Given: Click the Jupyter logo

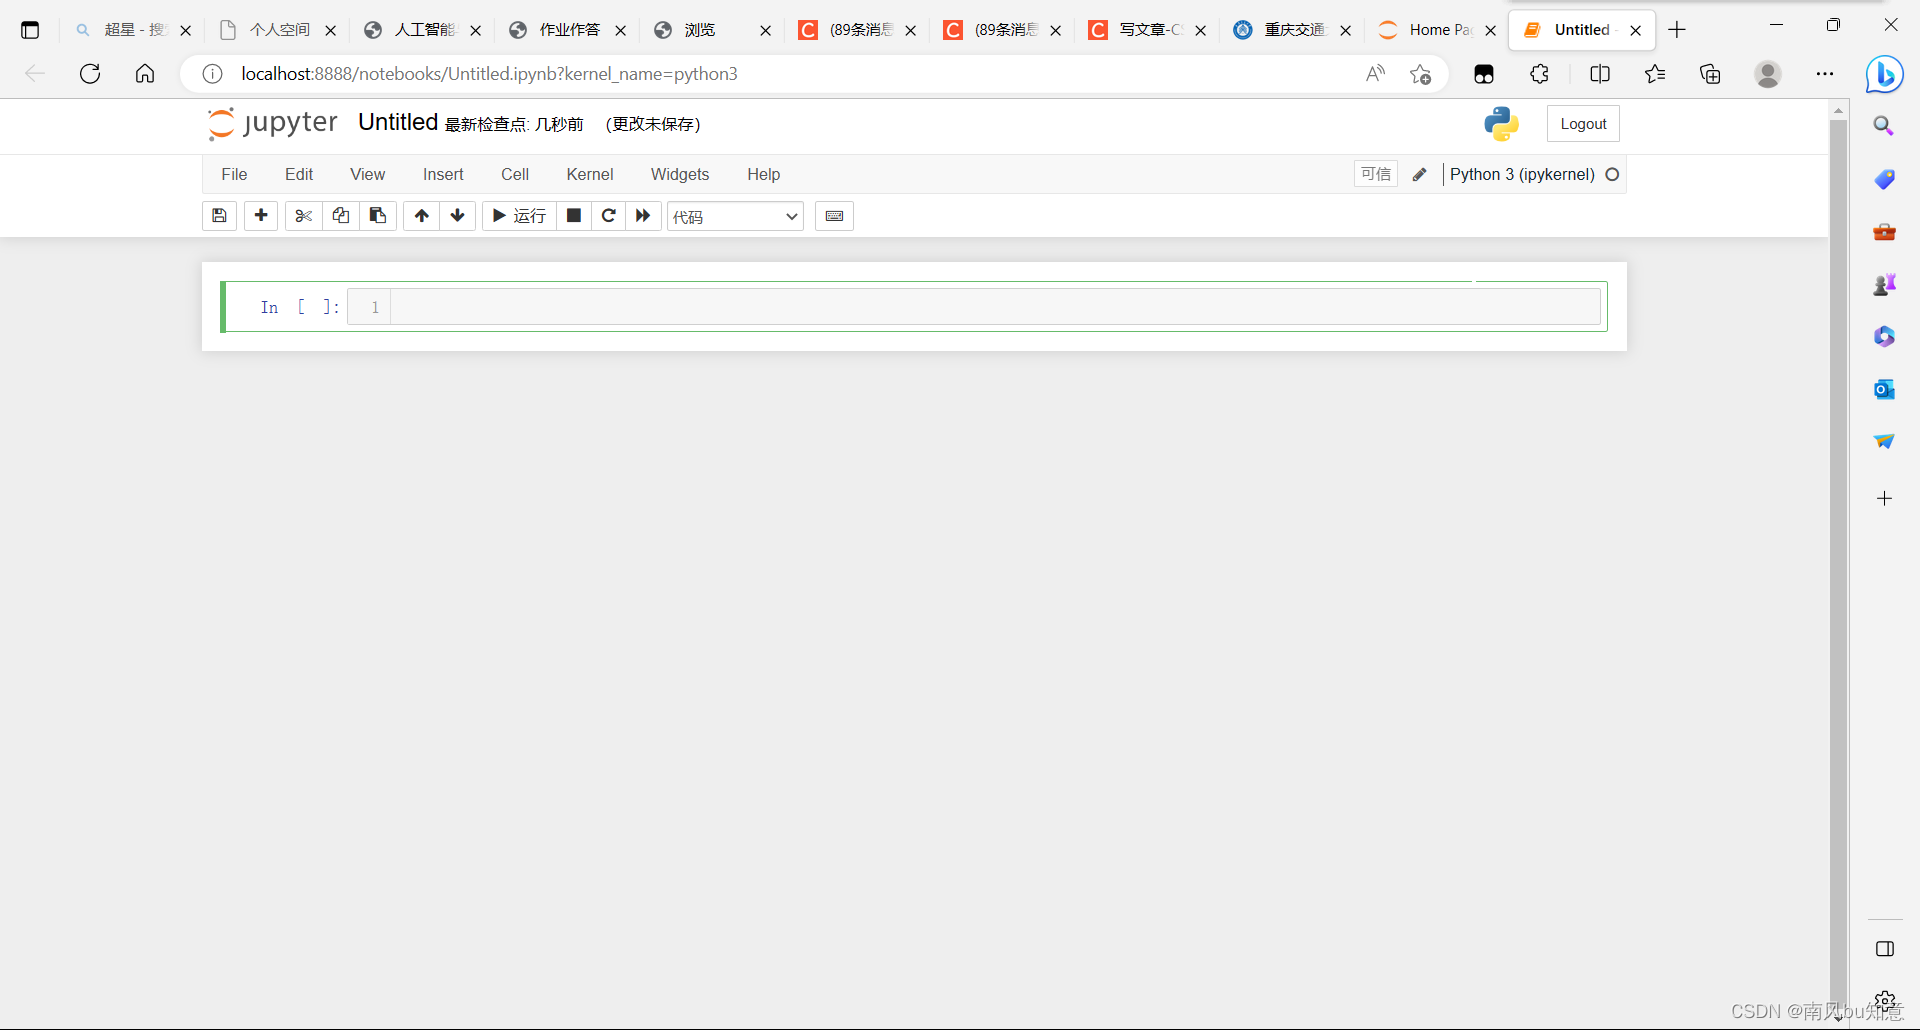Looking at the screenshot, I should coord(272,123).
